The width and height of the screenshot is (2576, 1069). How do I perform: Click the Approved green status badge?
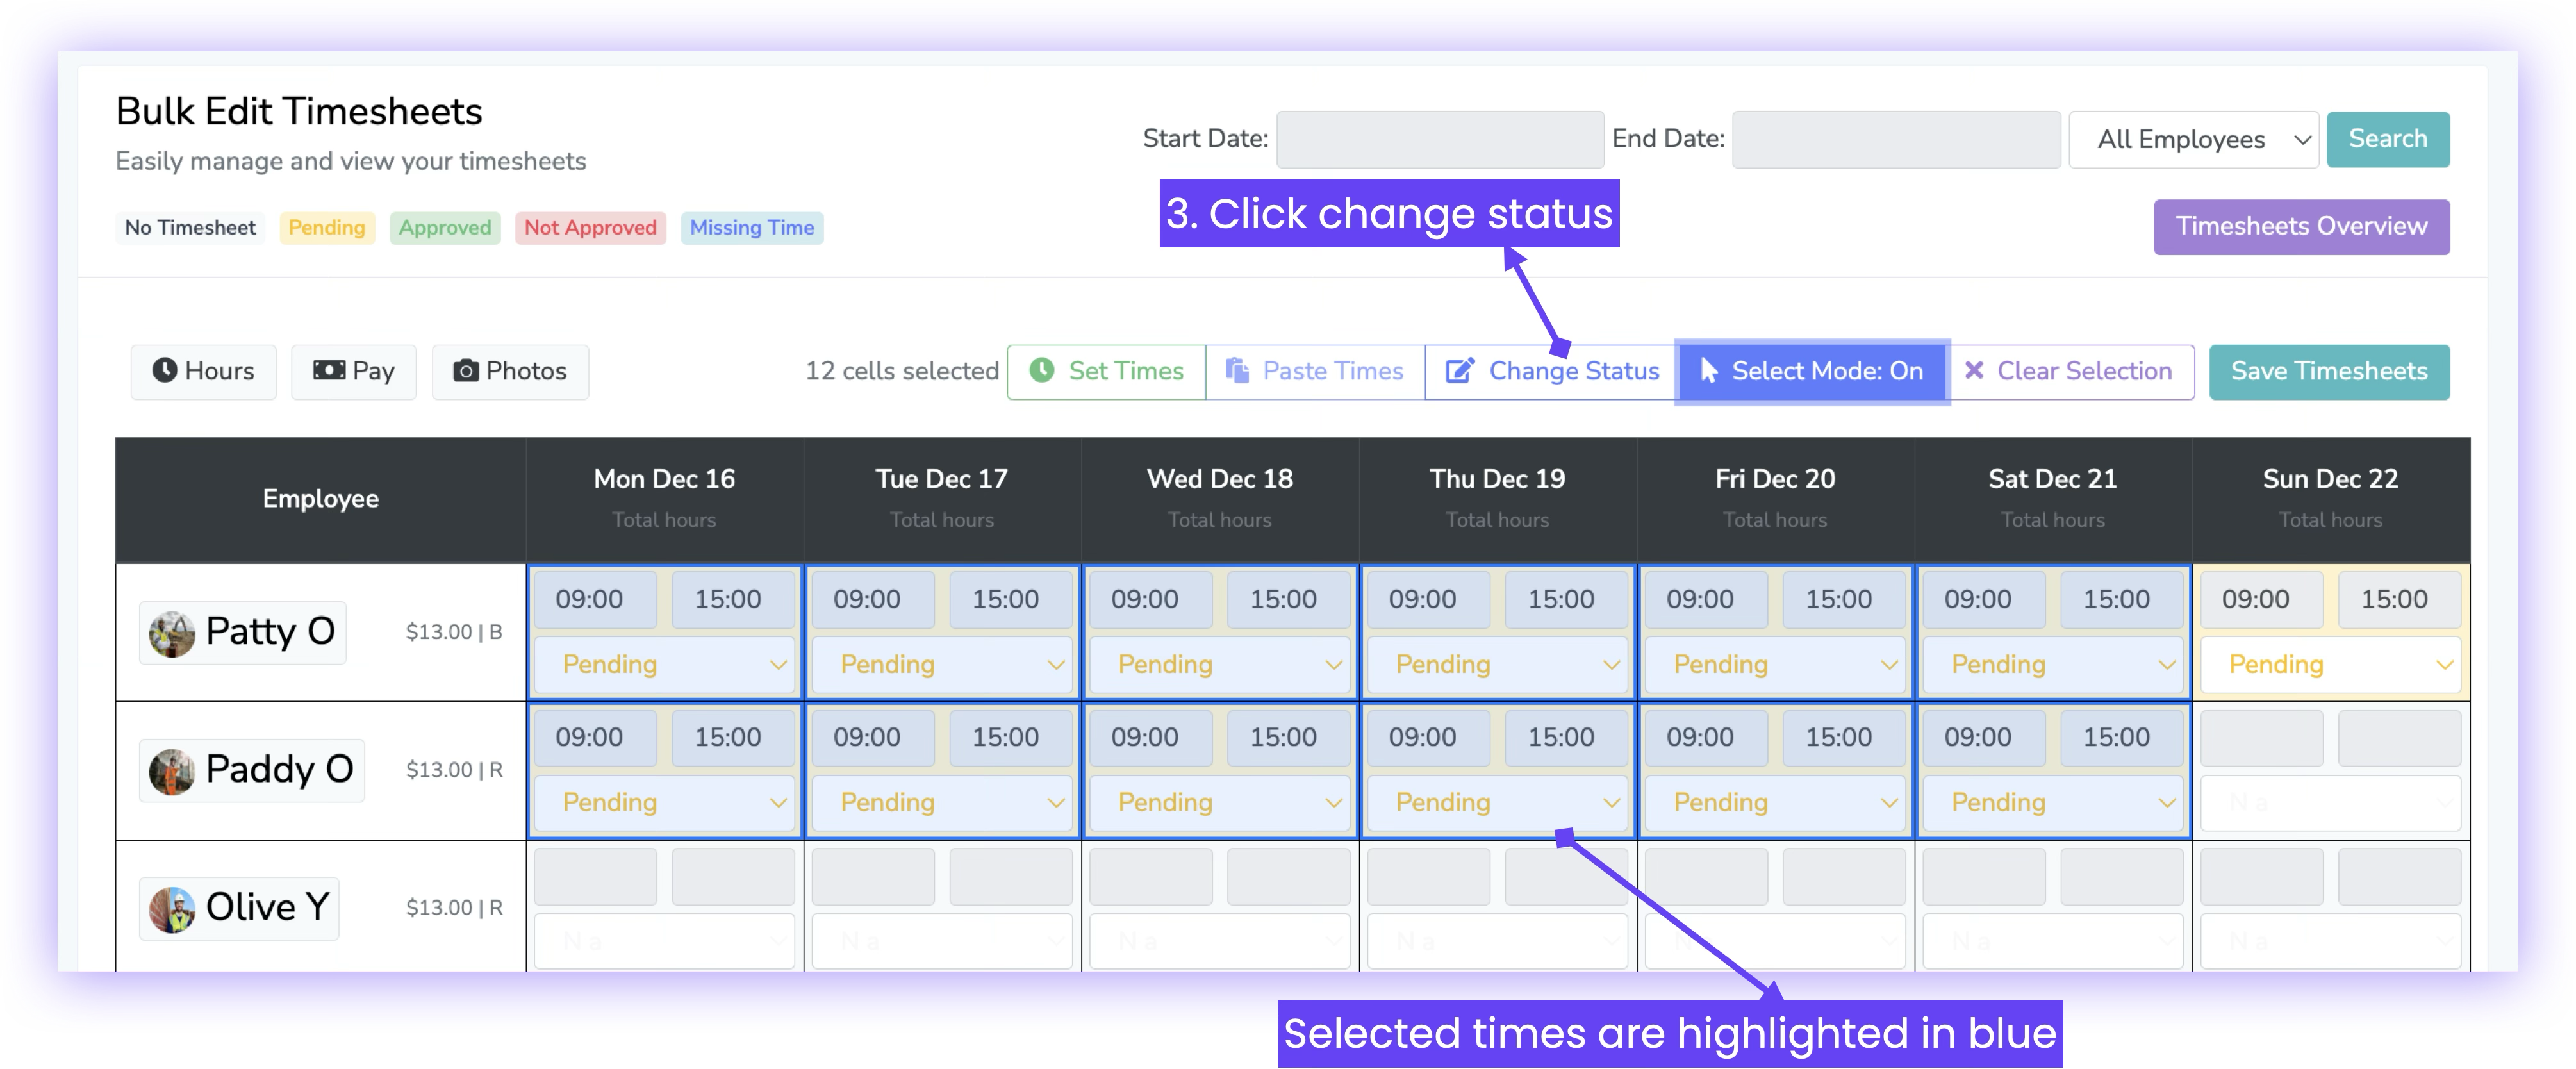445,228
